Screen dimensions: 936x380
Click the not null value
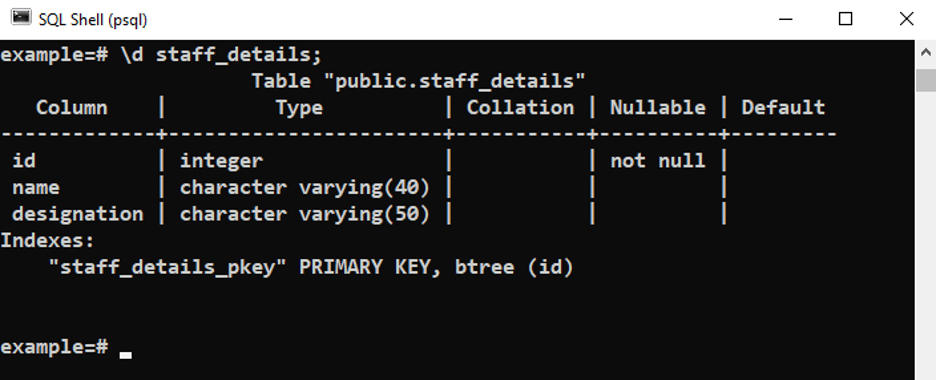click(x=657, y=160)
